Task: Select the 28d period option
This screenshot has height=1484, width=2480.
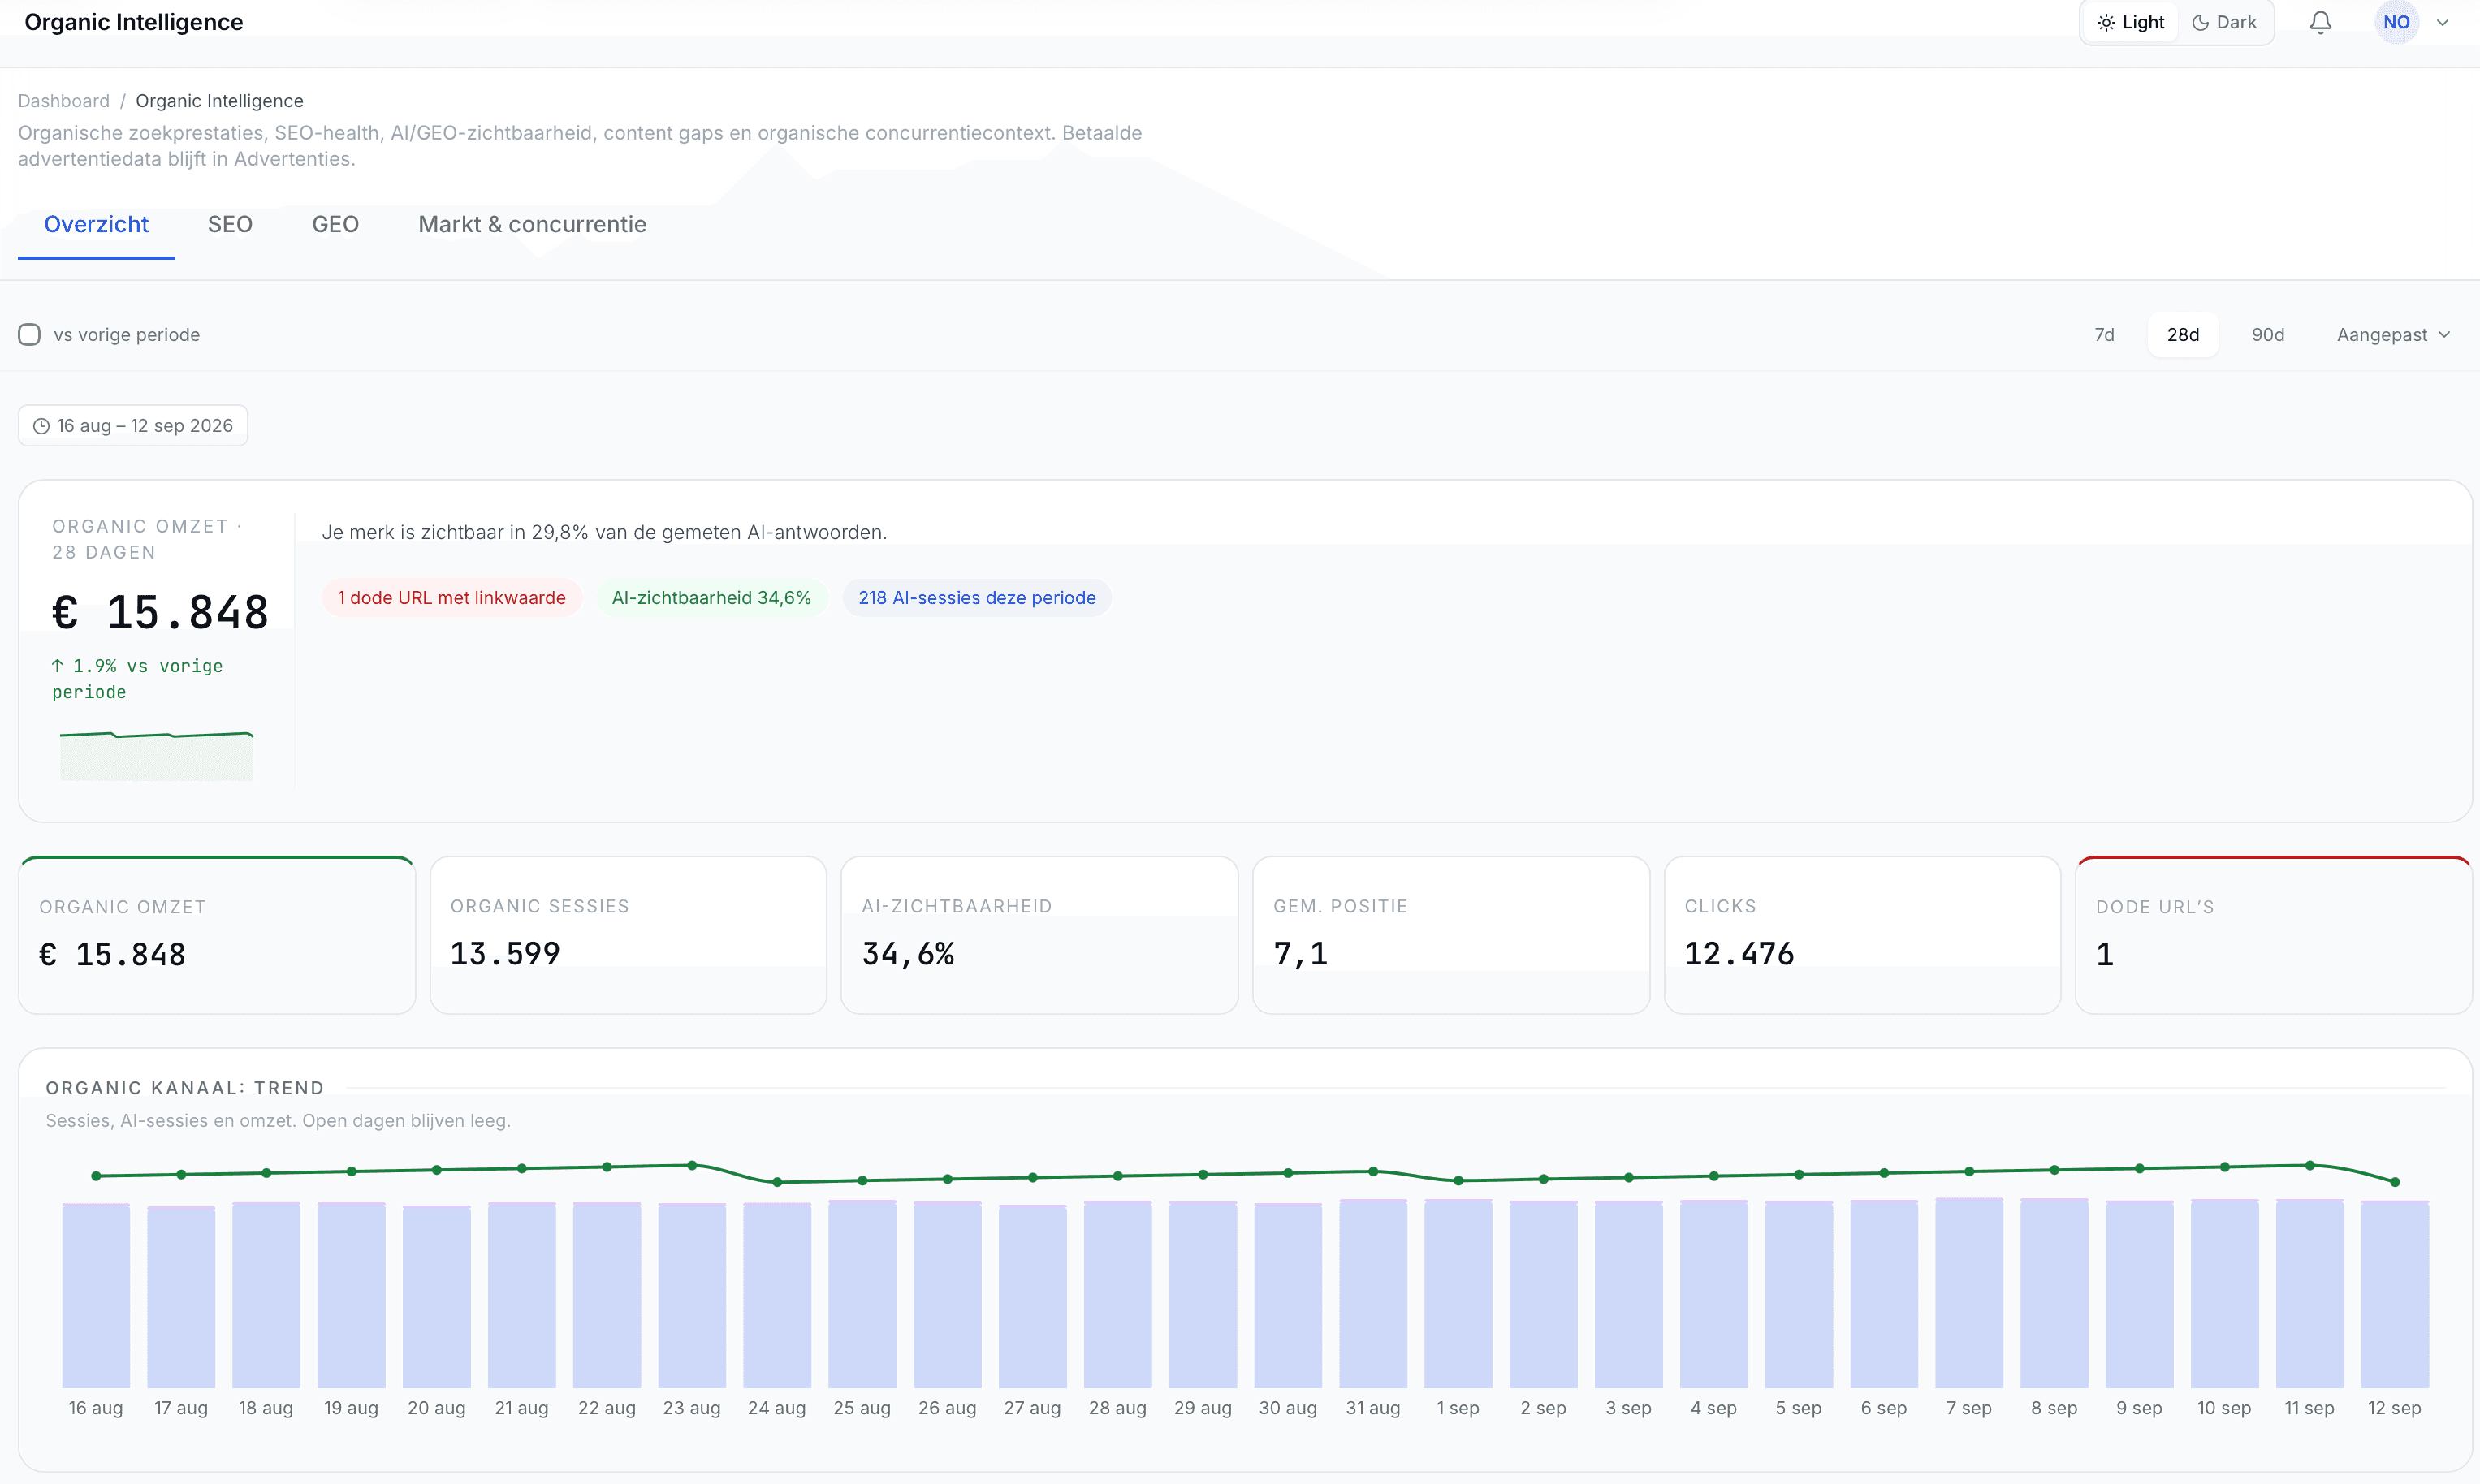Action: pos(2182,334)
